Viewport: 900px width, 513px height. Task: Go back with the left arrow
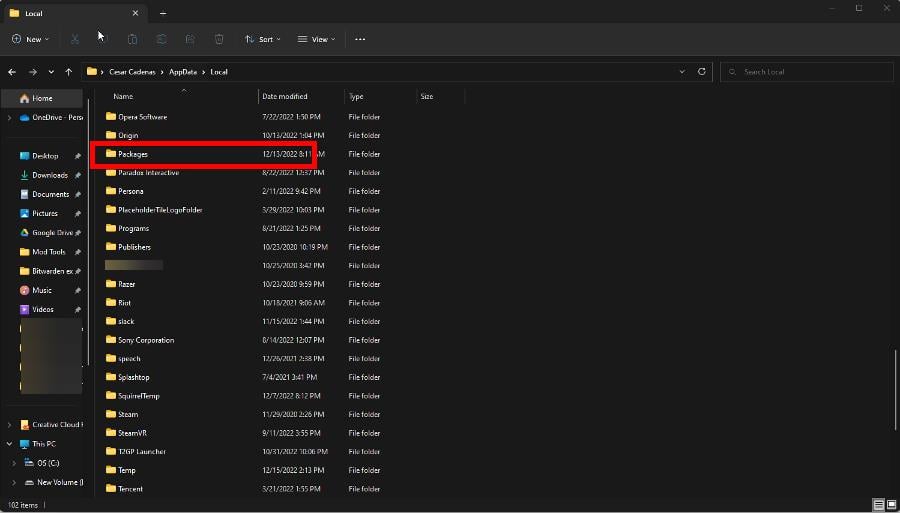pos(12,72)
